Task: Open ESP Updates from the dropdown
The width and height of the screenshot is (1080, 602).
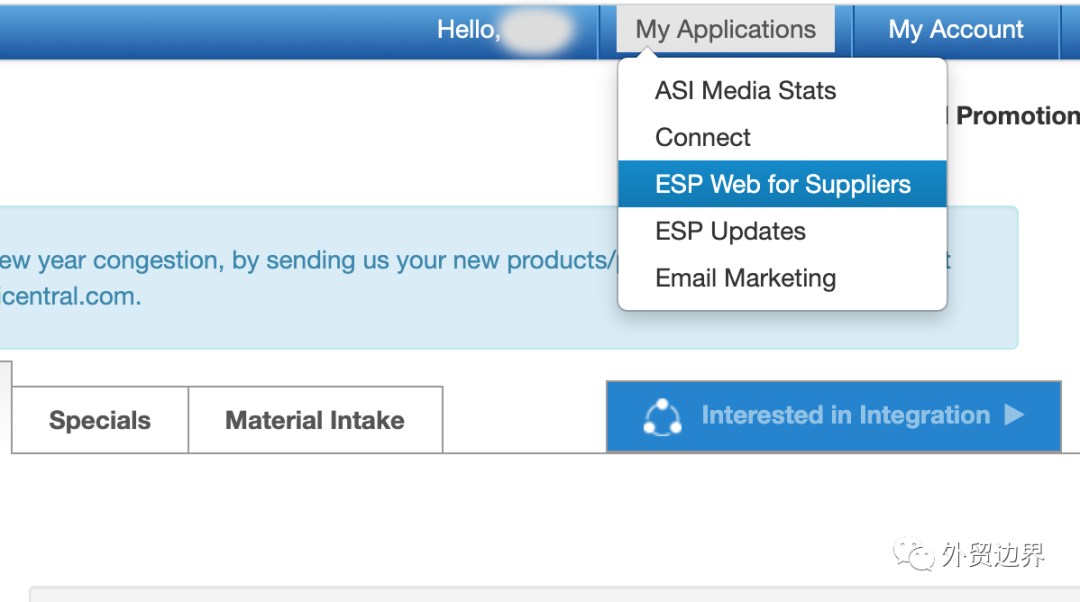Action: point(782,231)
